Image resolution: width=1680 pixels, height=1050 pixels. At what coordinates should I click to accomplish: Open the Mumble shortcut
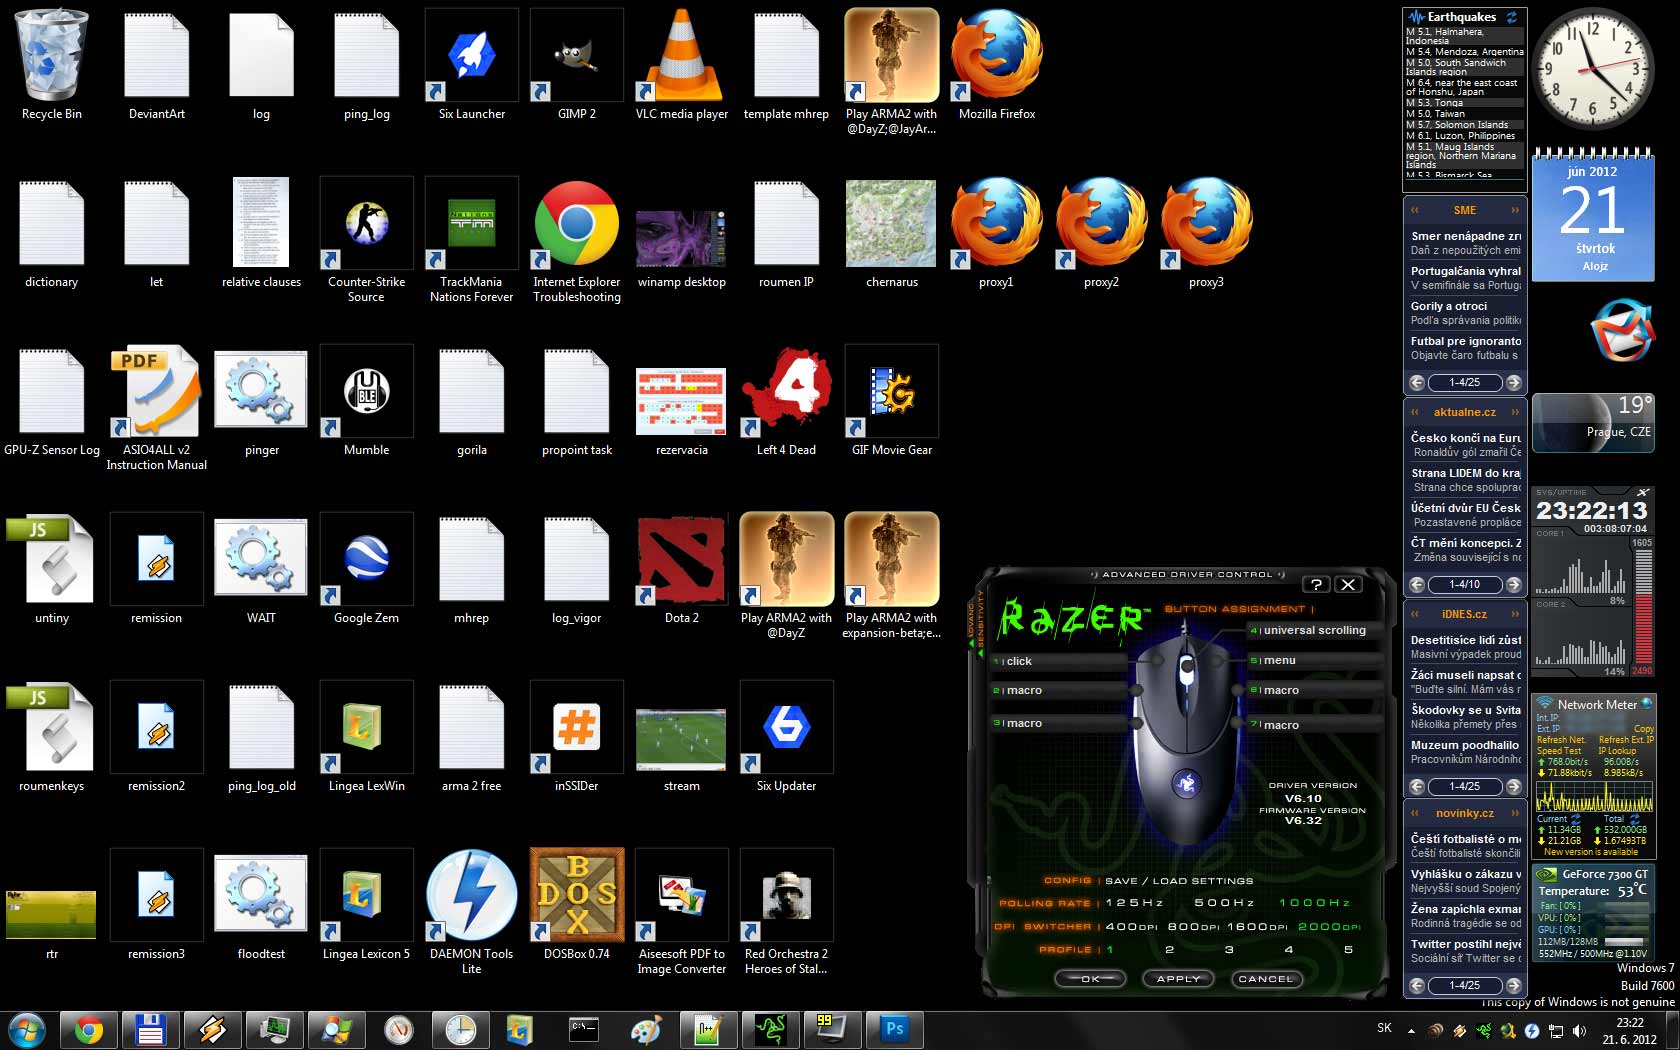366,400
